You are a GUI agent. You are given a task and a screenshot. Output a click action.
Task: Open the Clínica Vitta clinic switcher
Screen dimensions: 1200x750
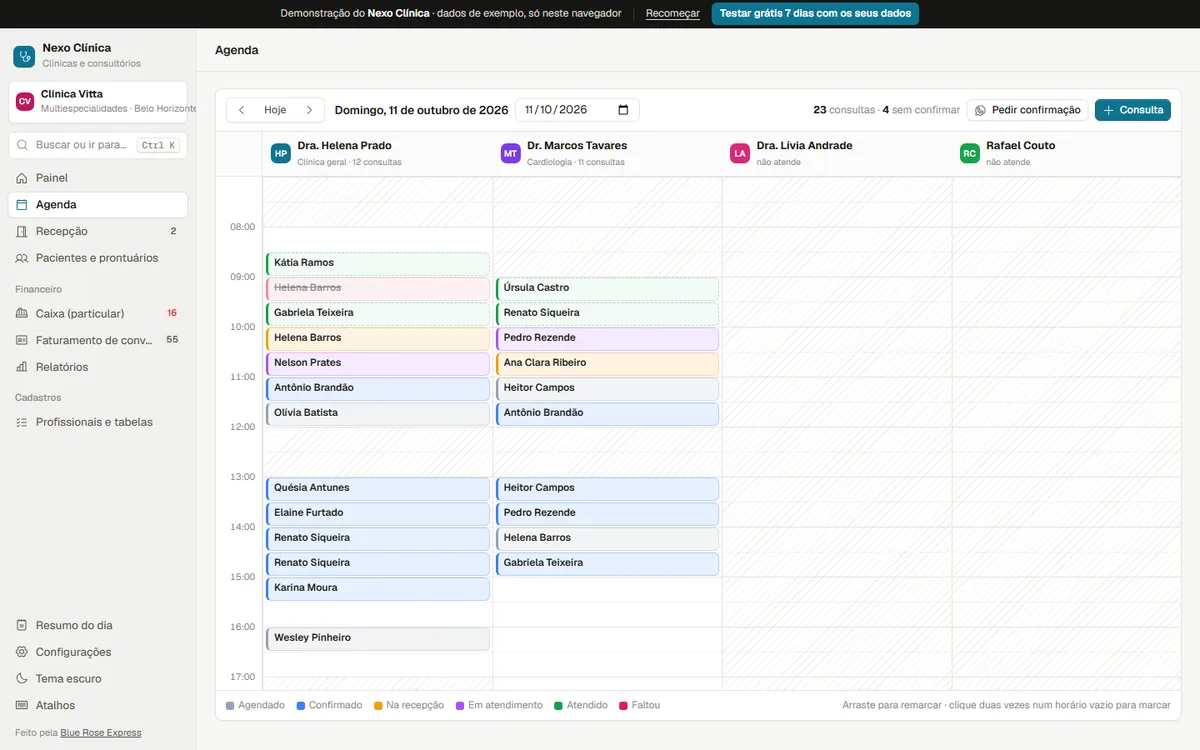click(98, 101)
